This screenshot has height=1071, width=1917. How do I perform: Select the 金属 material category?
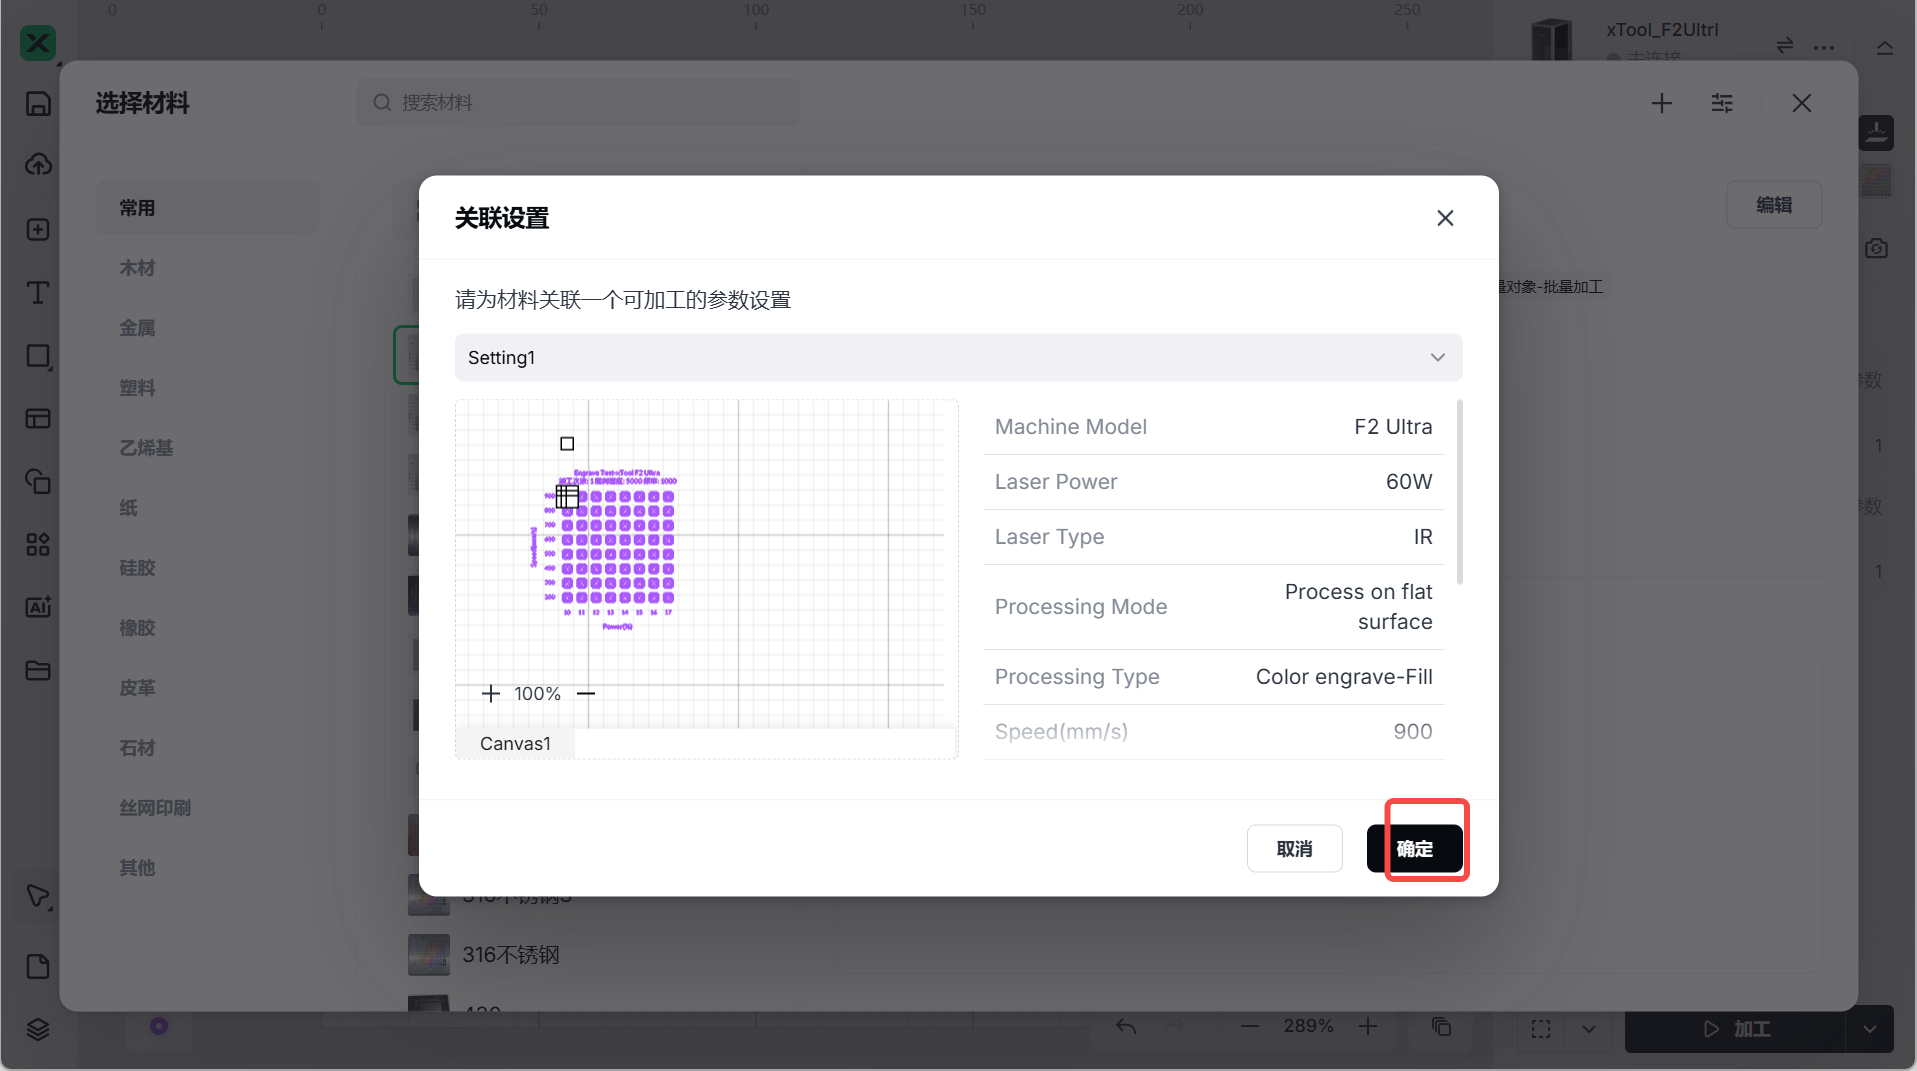click(x=137, y=328)
